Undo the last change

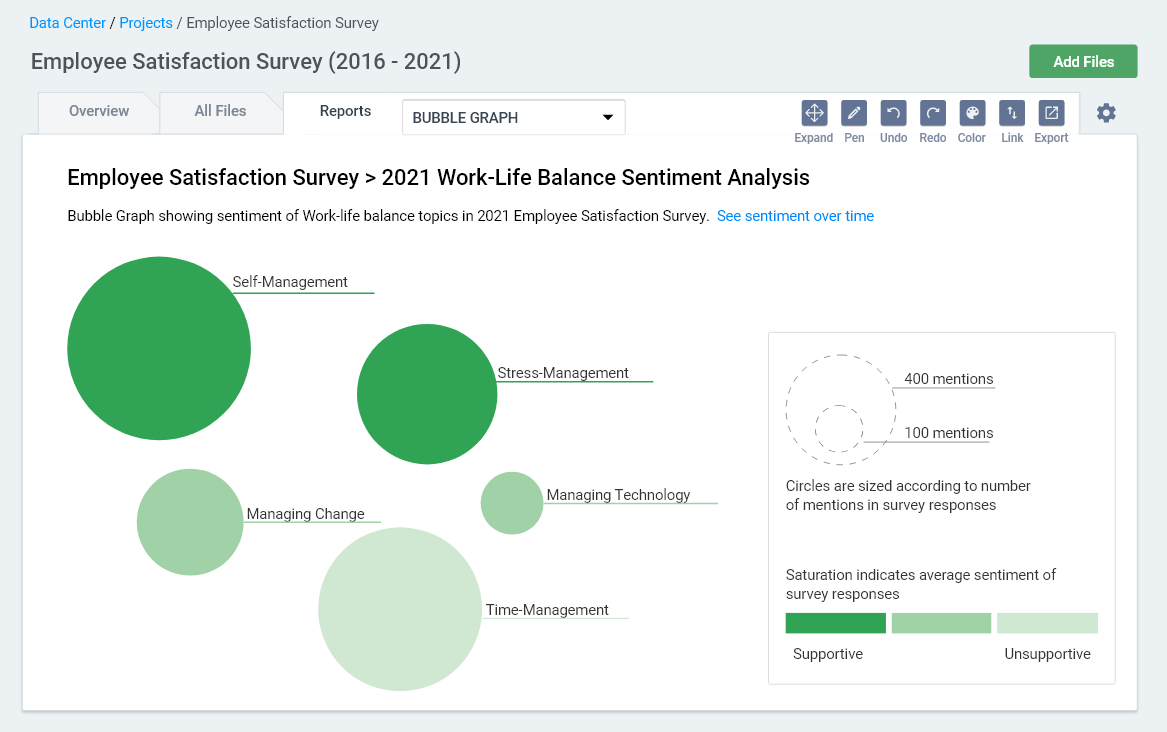892,112
